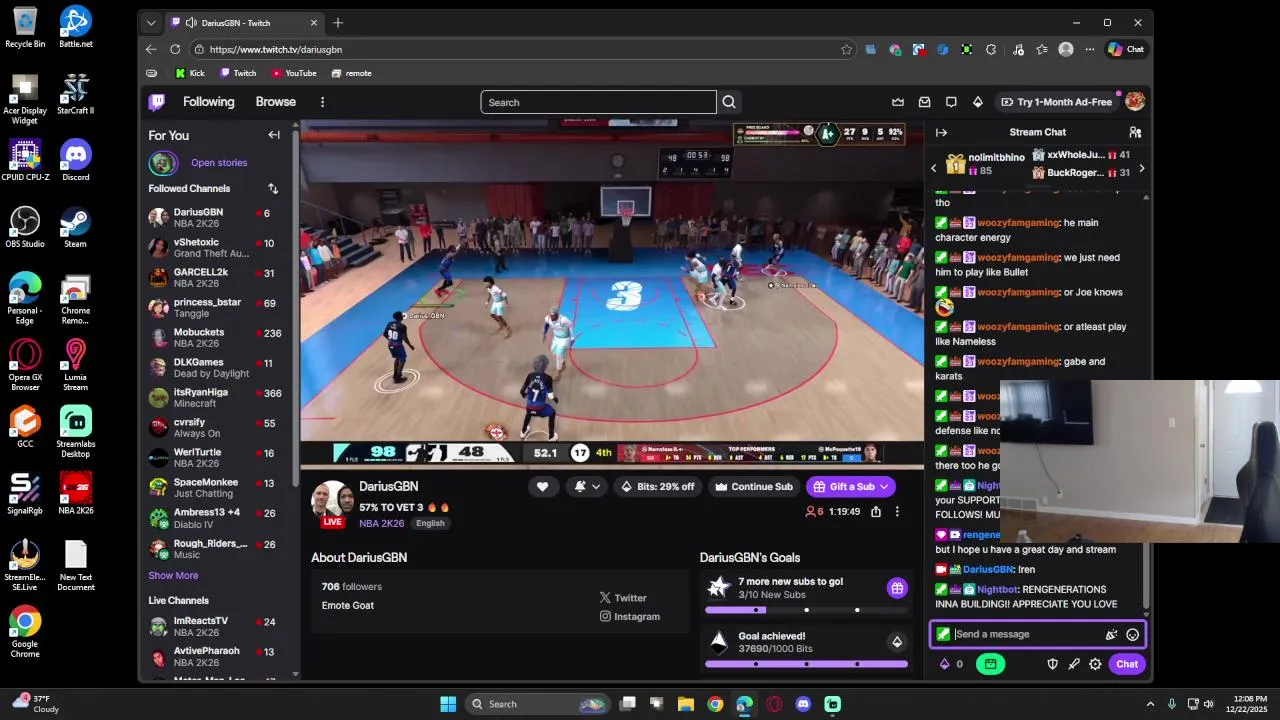Sort followed channels with arrows icon
1280x720 pixels.
(273, 189)
